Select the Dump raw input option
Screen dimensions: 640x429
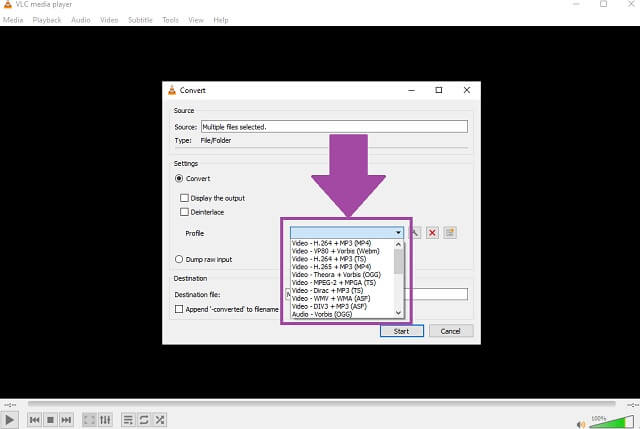pyautogui.click(x=179, y=259)
